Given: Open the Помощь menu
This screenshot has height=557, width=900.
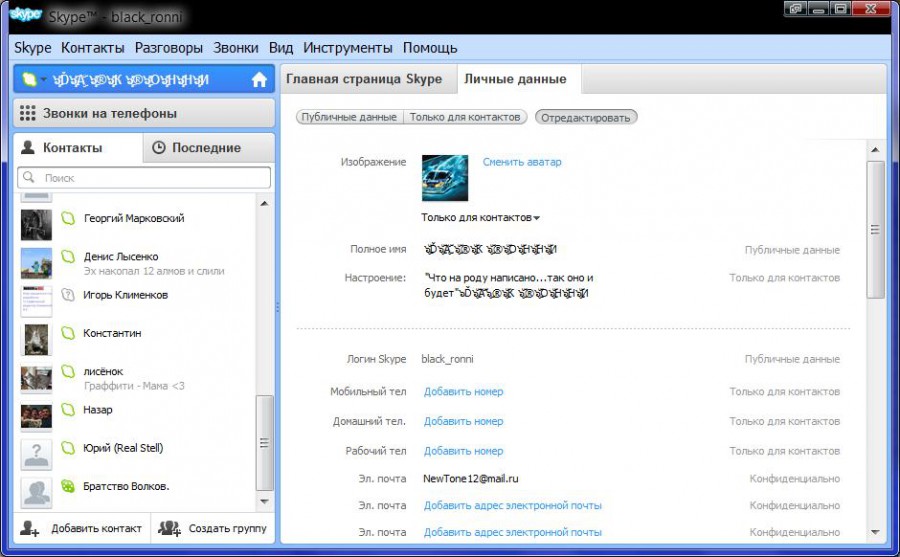Looking at the screenshot, I should 430,48.
